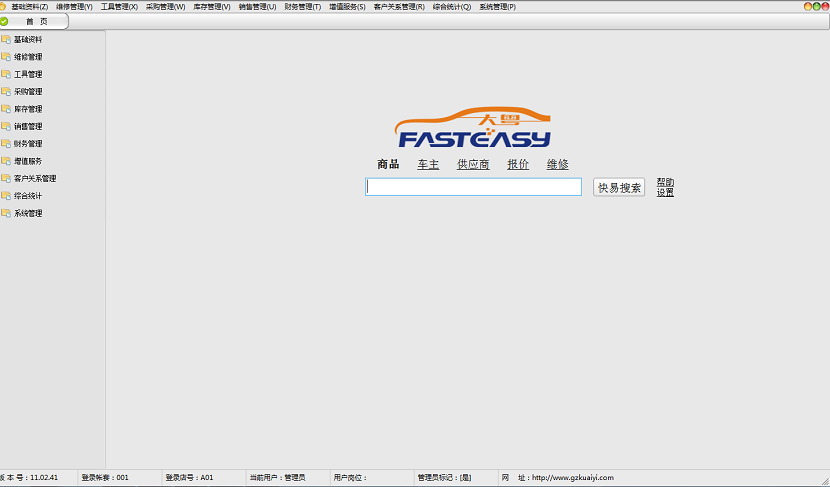Expand 客户关系管理 in the sidebar tree
This screenshot has height=487, width=830.
(35, 179)
